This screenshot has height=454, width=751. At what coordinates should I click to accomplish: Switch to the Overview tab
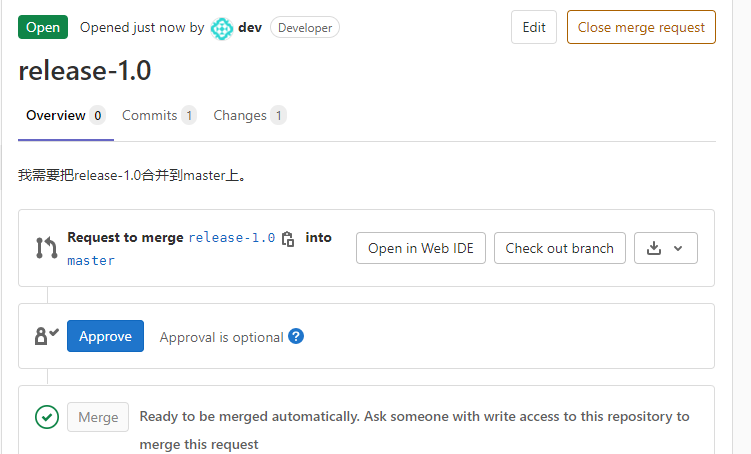pos(56,115)
